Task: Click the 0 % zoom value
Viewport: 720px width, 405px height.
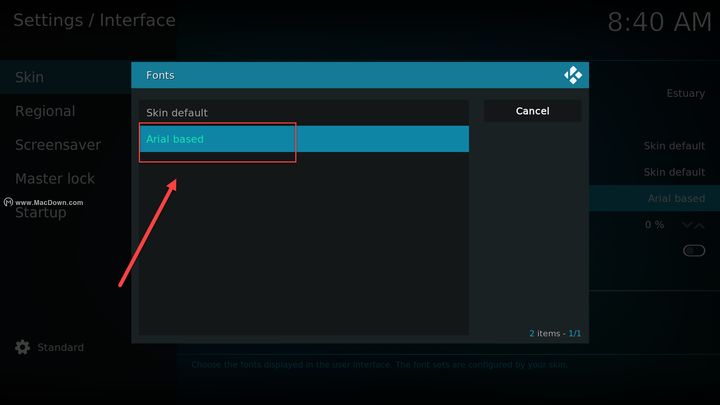Action: coord(654,225)
